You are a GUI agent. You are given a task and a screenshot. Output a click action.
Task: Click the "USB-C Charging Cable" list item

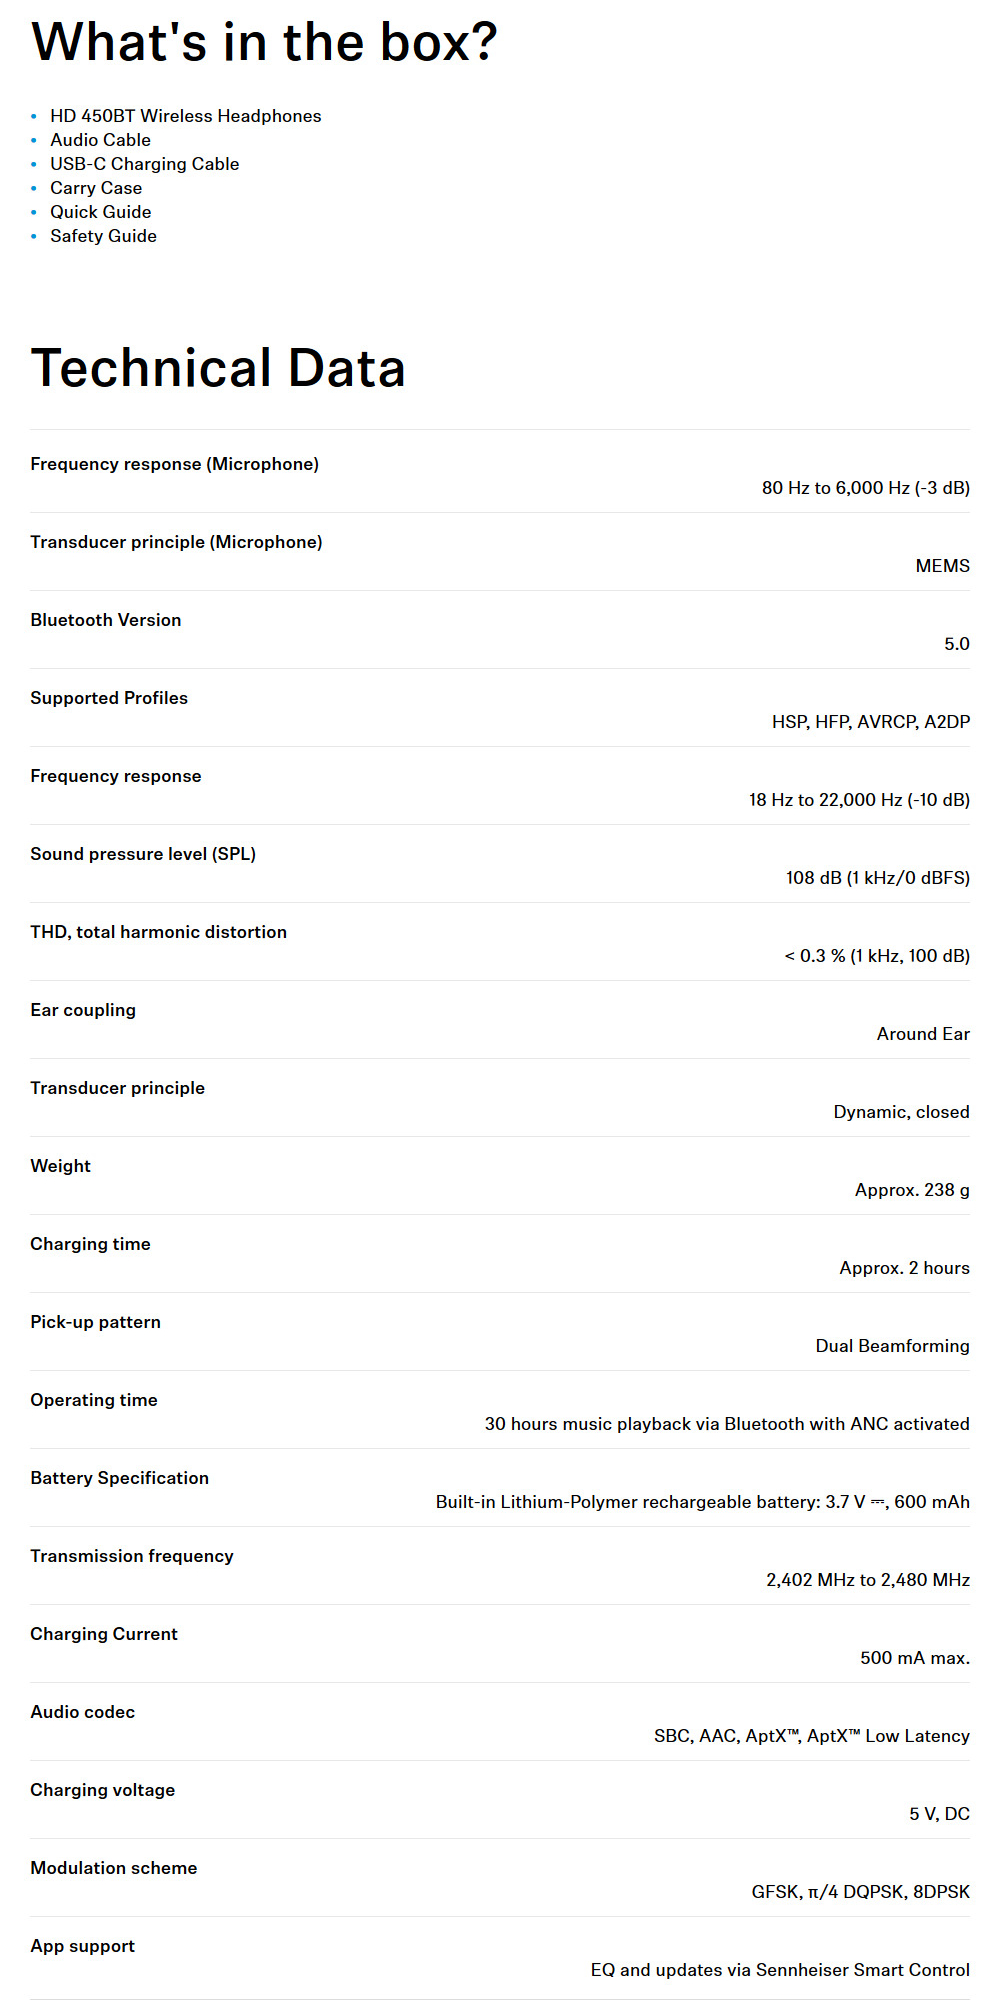[145, 164]
